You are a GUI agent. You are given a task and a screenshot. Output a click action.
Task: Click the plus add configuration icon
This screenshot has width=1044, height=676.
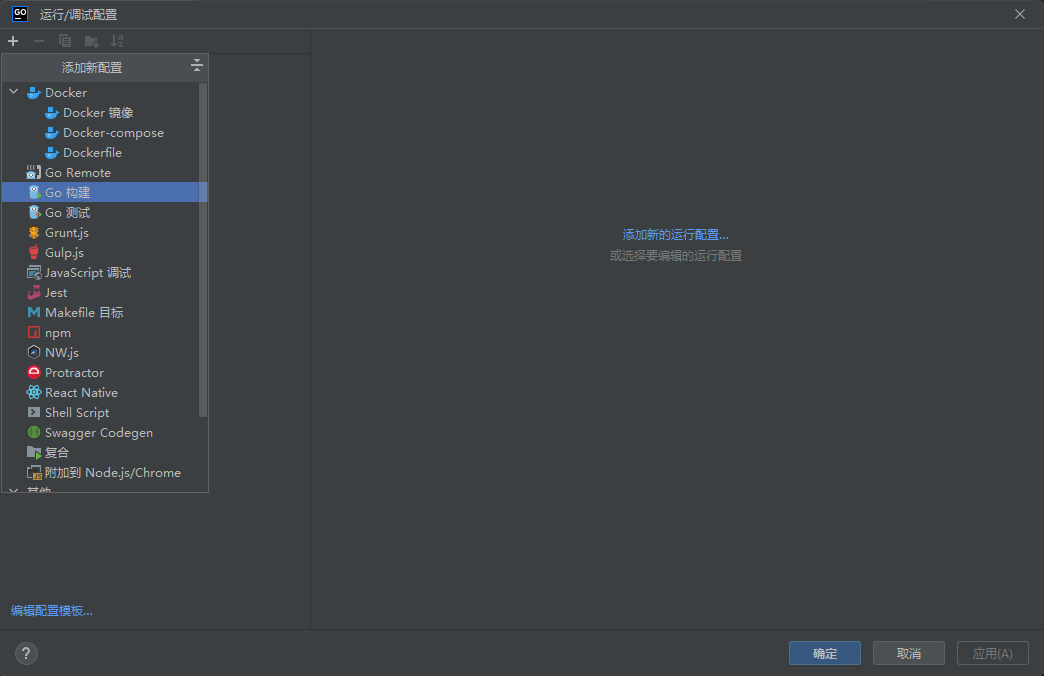(13, 41)
